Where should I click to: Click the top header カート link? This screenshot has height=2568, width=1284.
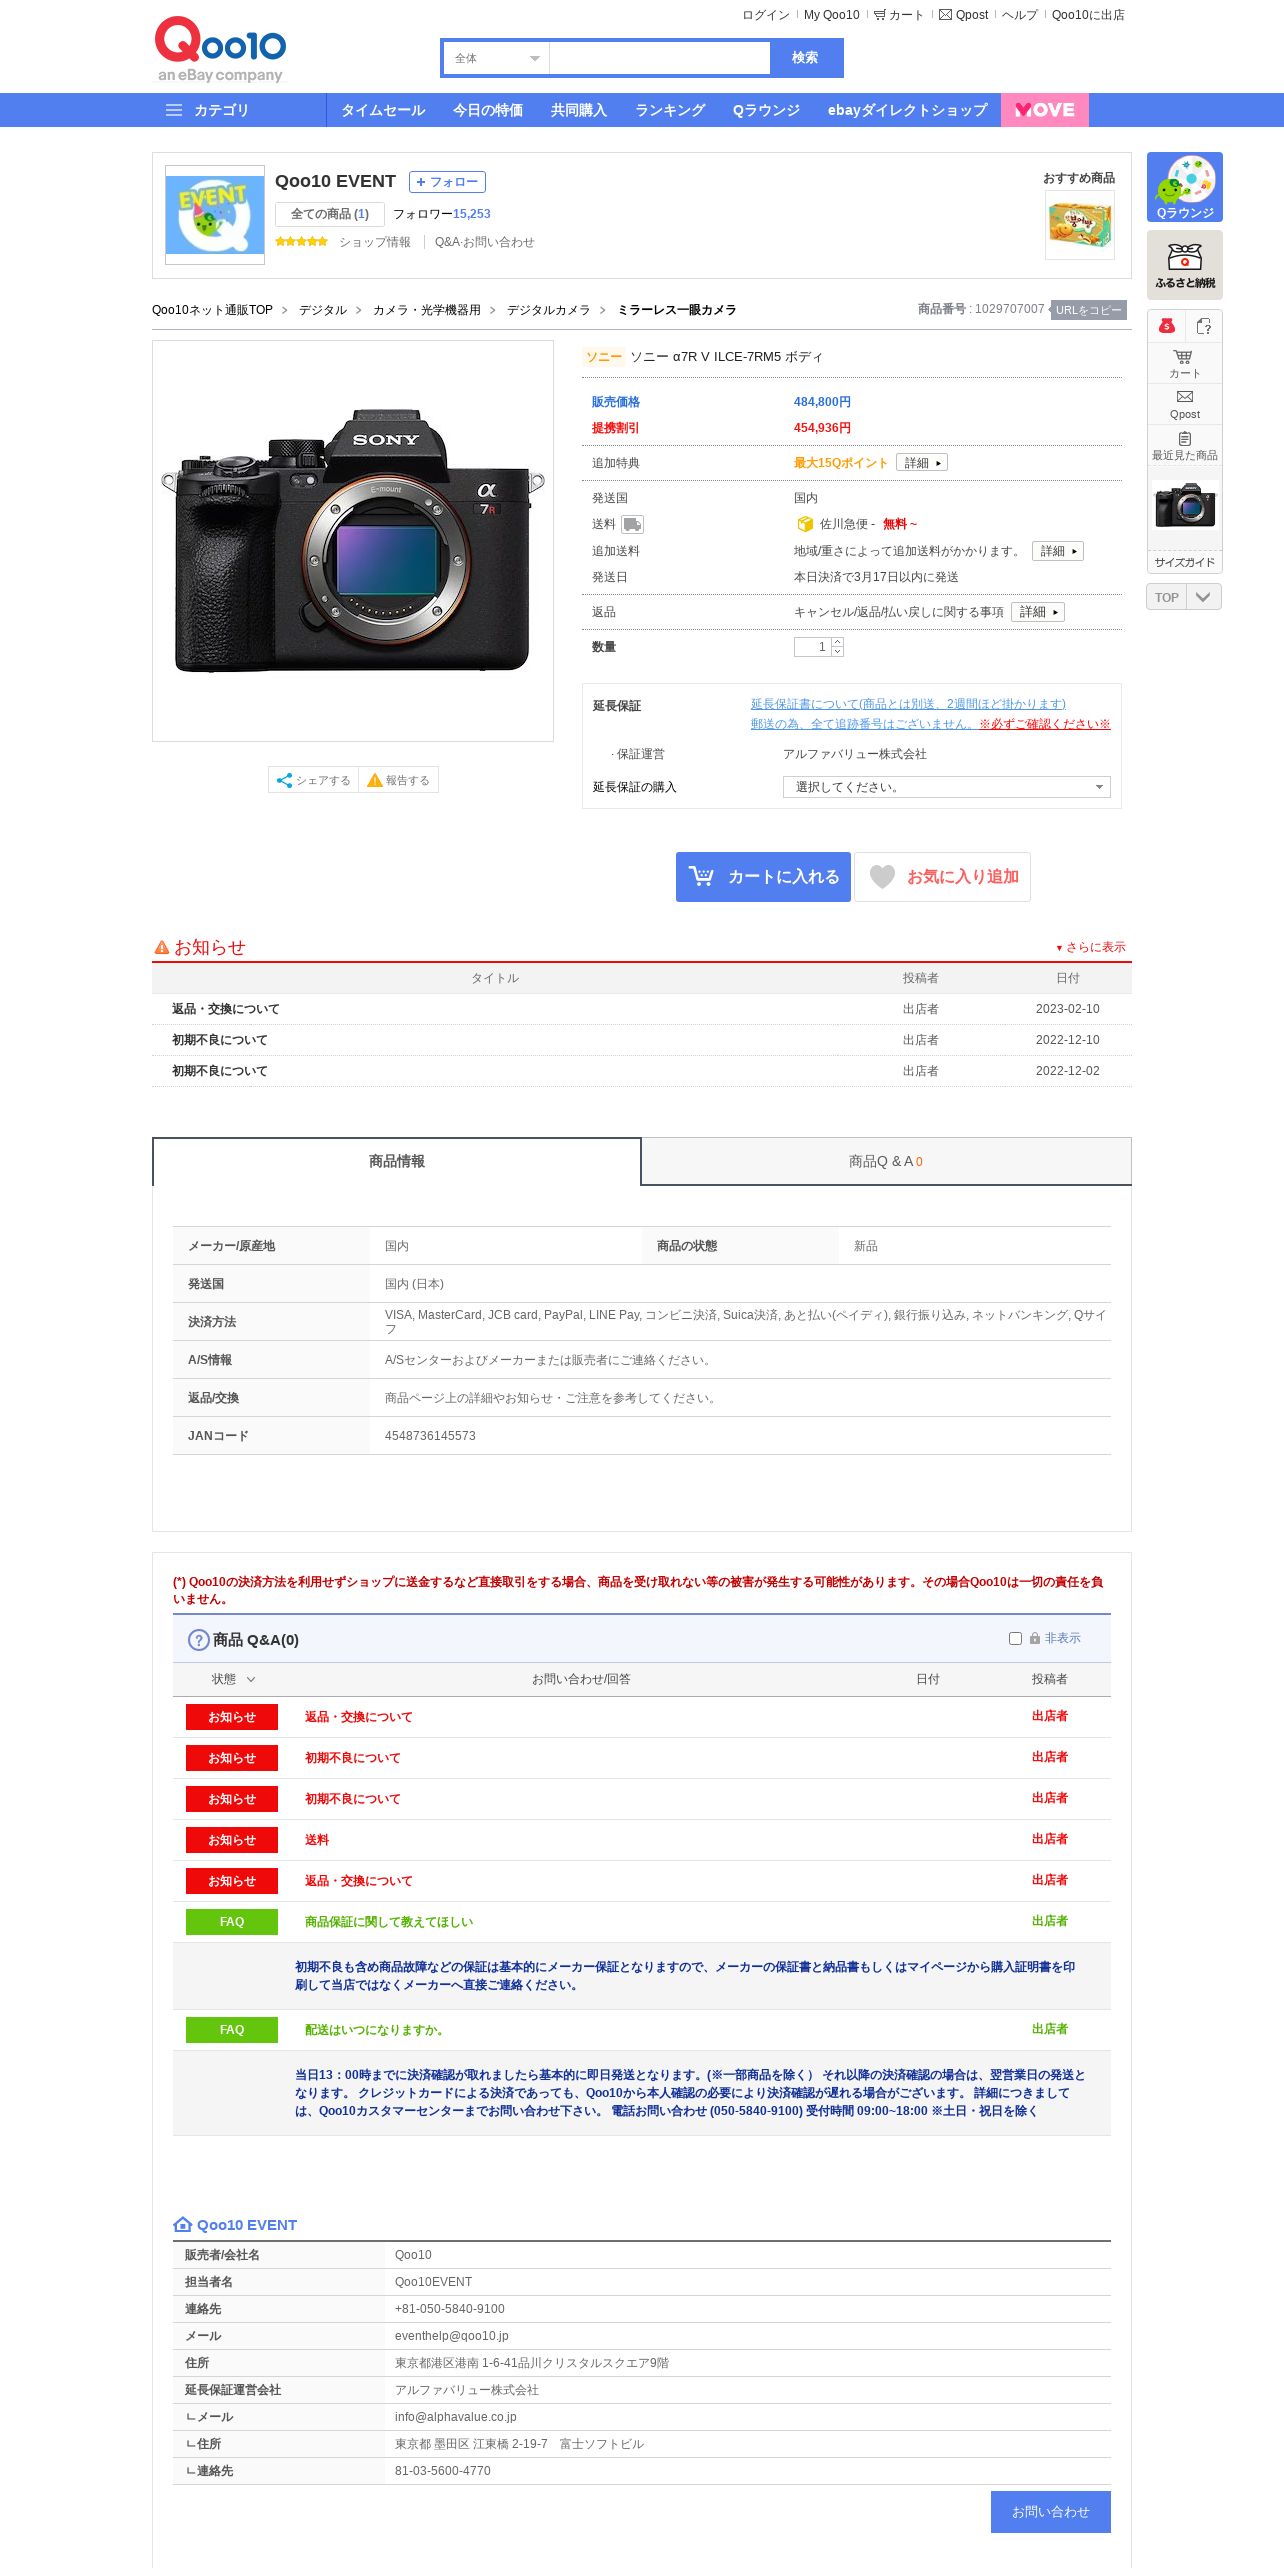[x=898, y=15]
